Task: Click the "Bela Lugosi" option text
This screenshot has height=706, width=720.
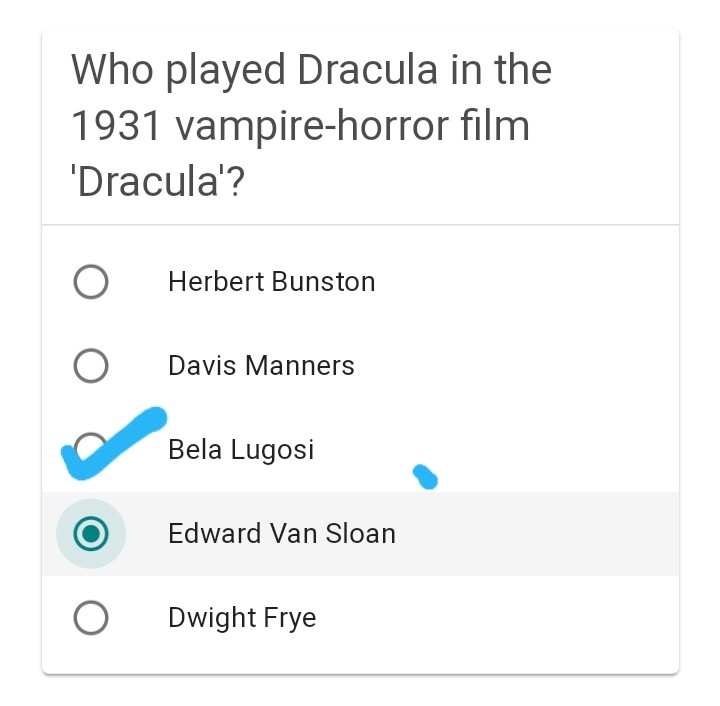Action: pos(241,450)
